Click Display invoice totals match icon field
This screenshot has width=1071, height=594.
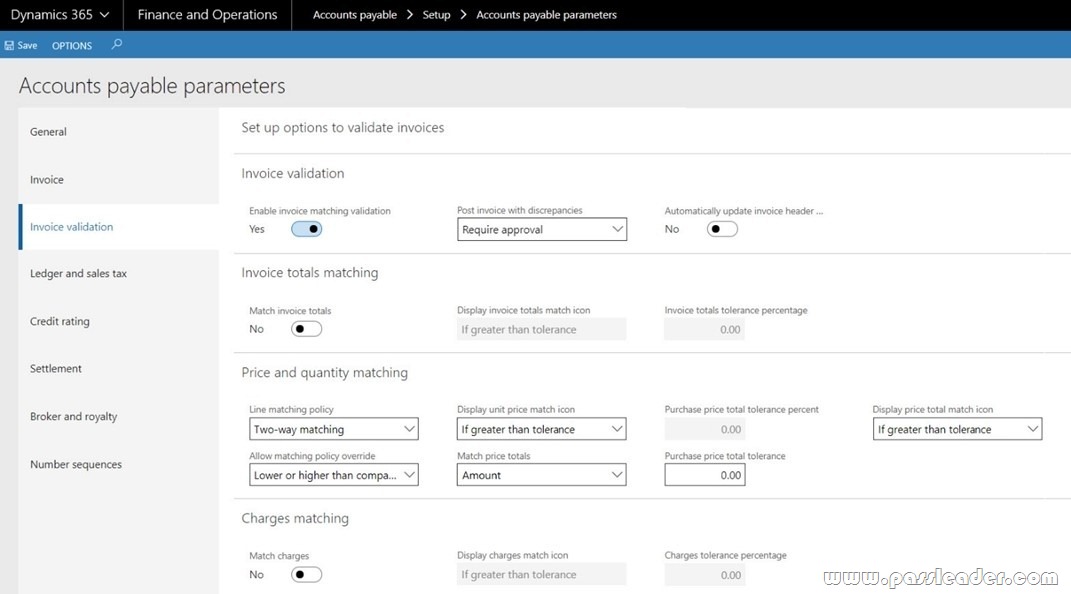pos(542,329)
